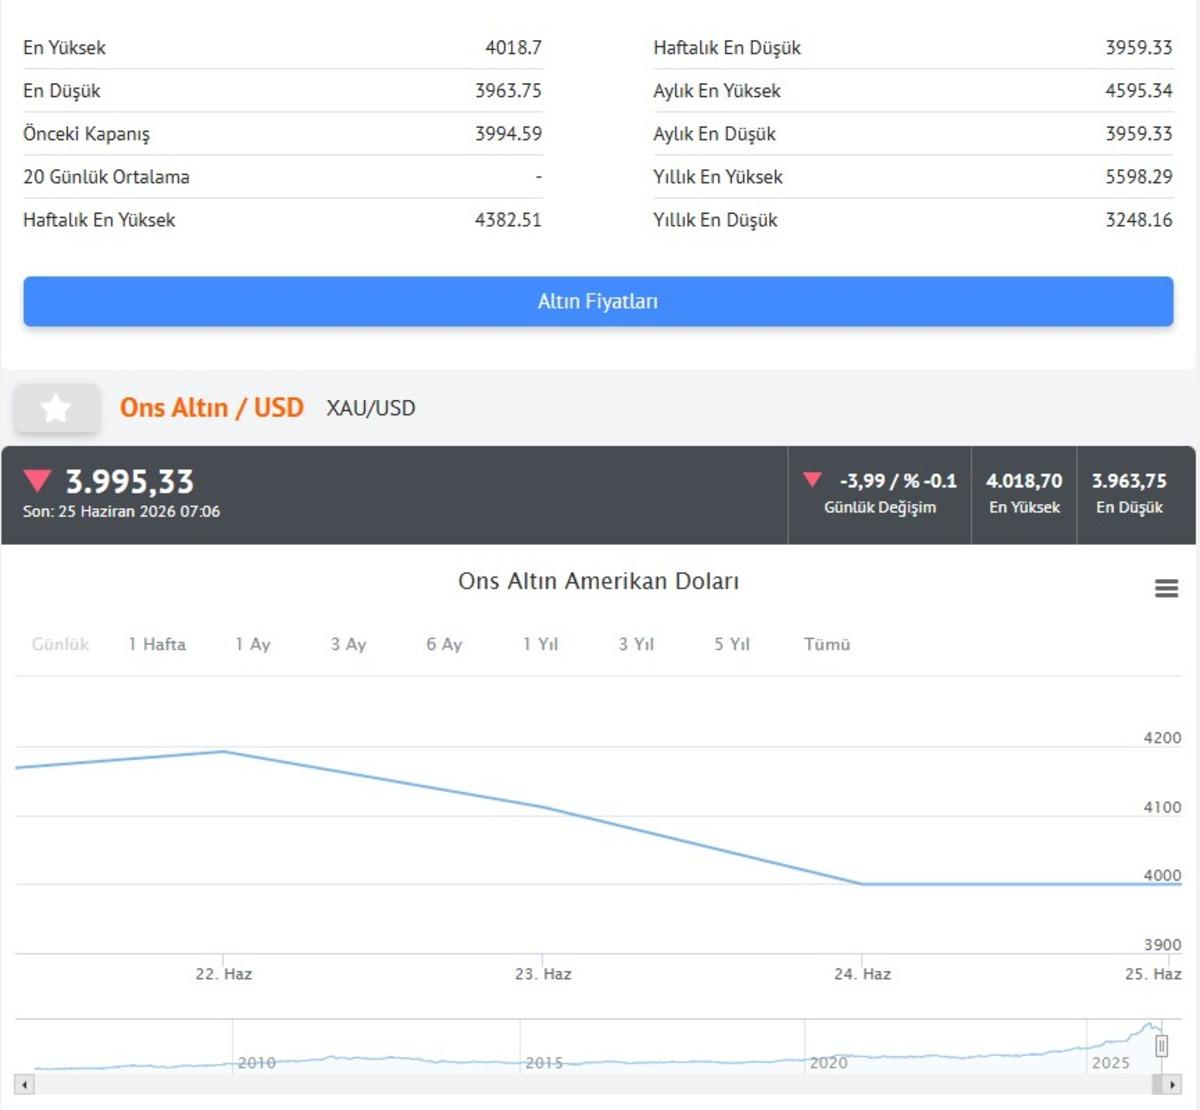Click the Altın Fiyatları blue button

598,301
